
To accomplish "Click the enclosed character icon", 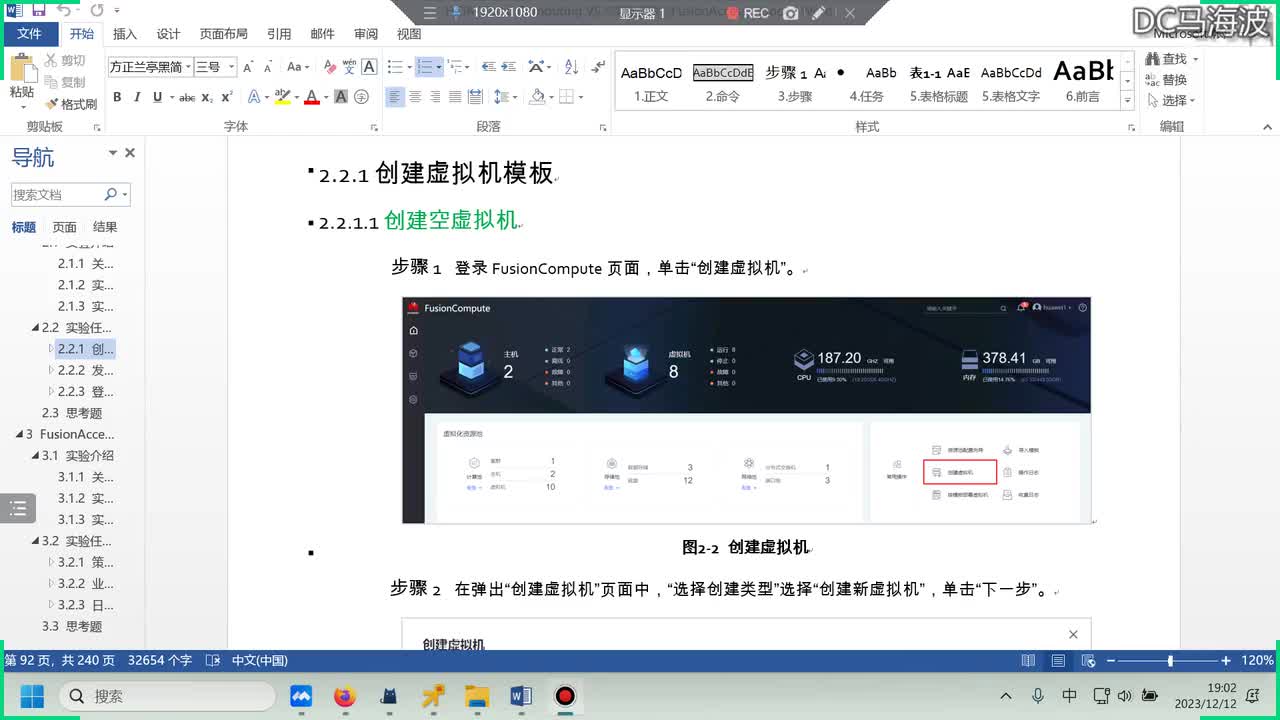I will [x=361, y=97].
